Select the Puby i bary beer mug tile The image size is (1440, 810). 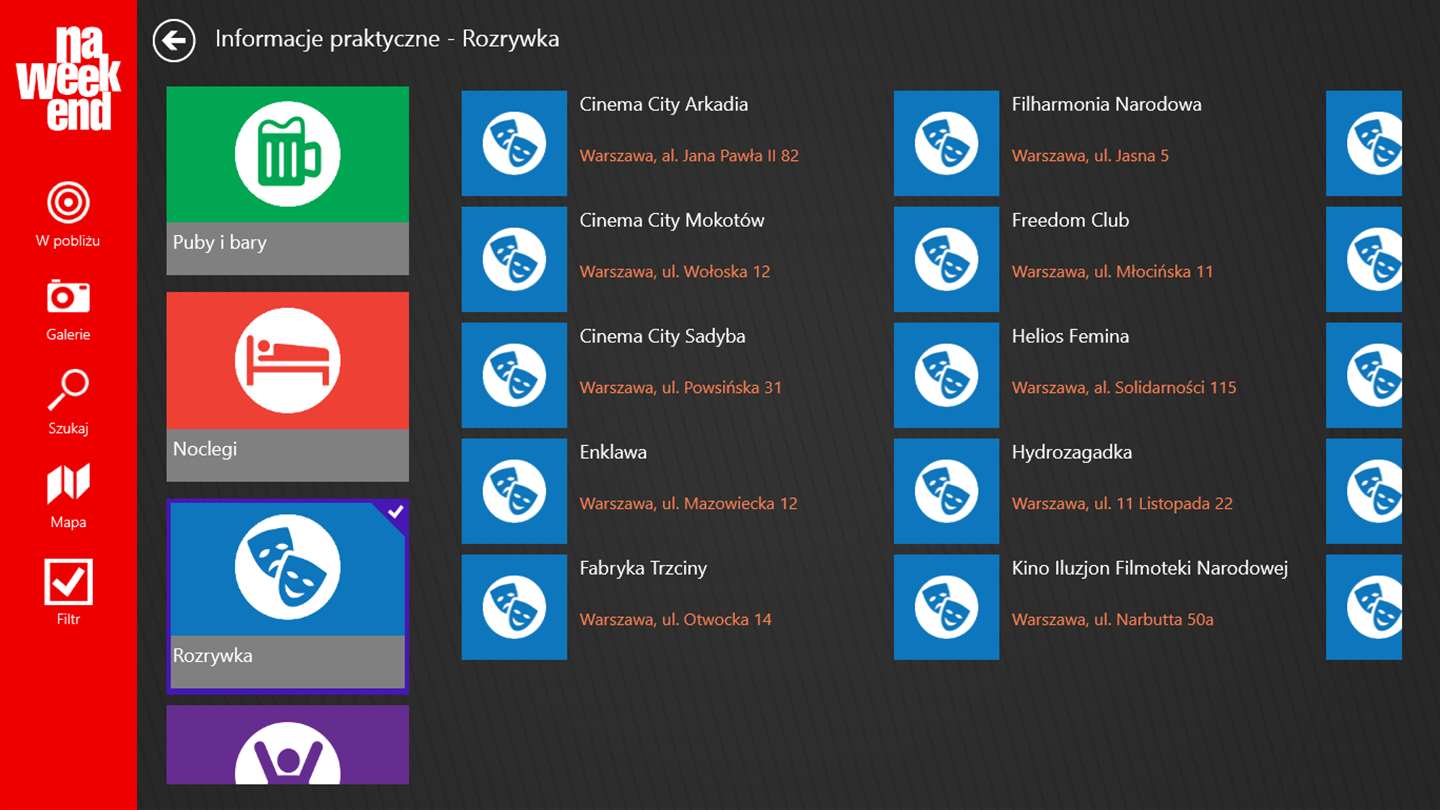288,180
